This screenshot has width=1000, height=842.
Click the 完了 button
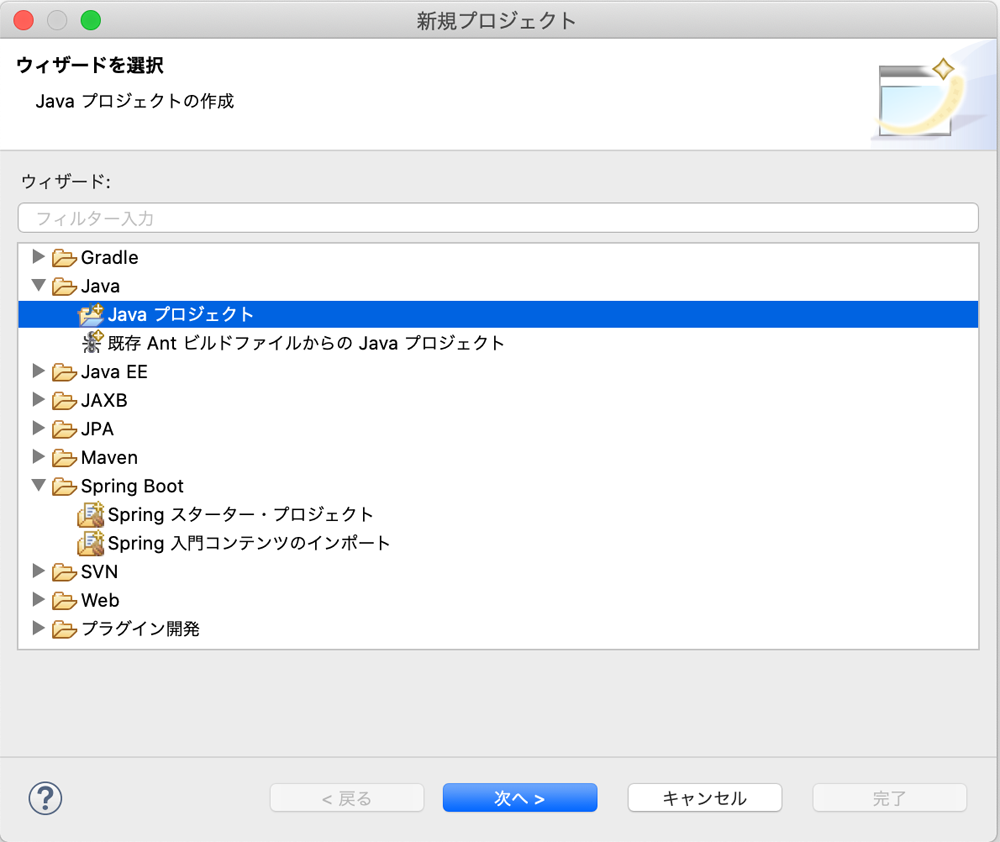click(x=890, y=798)
